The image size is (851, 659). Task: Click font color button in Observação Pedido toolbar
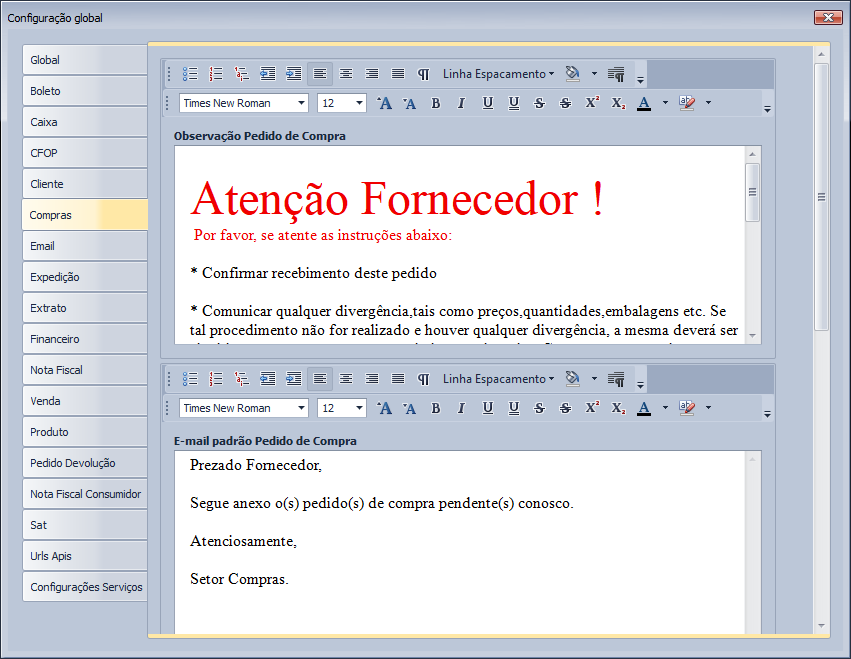pos(644,103)
